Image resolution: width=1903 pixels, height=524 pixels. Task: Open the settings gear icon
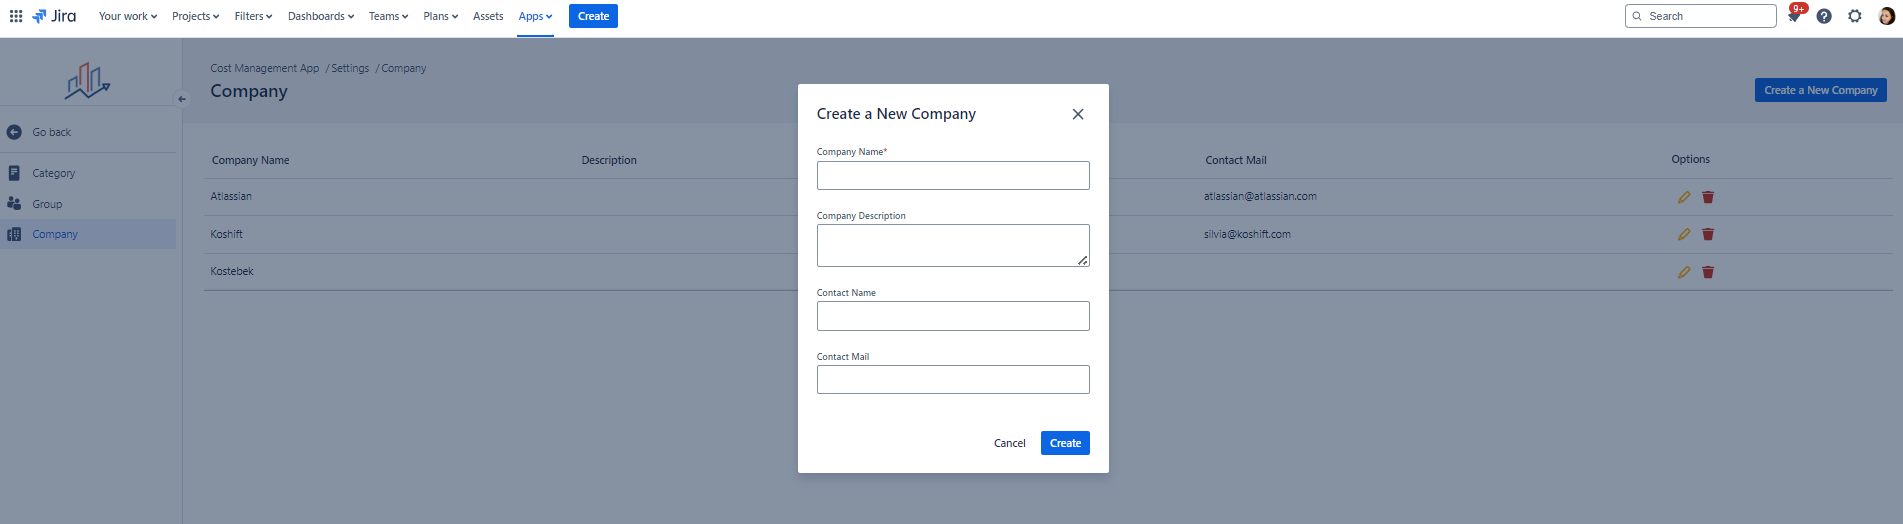point(1855,16)
